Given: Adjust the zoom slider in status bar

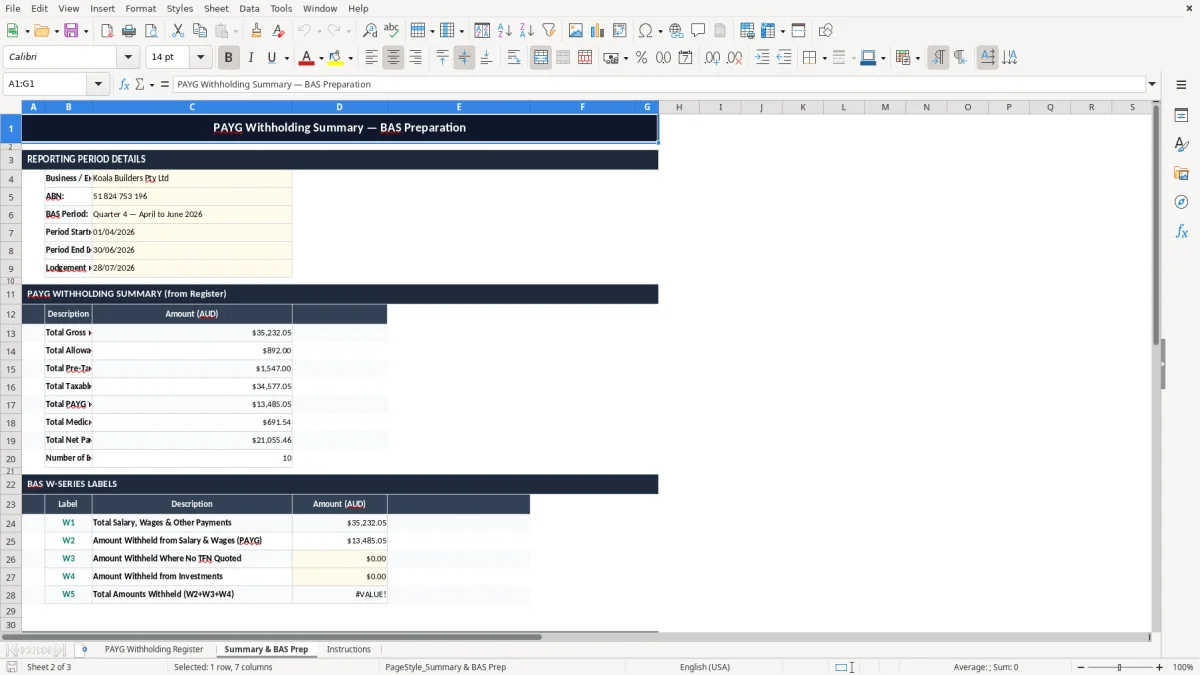Looking at the screenshot, I should 1119,667.
